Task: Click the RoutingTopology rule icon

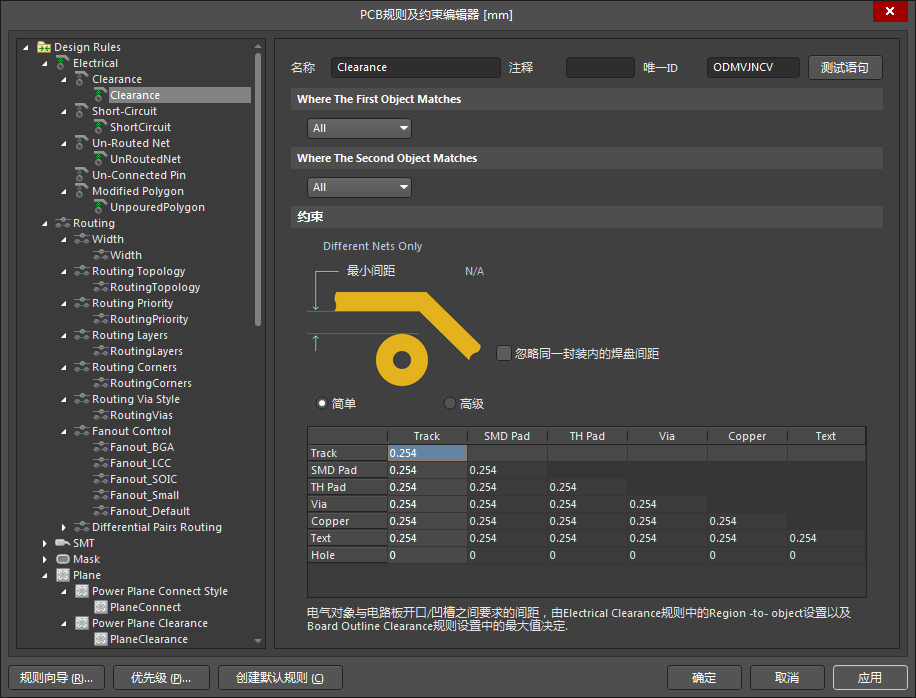Action: (x=100, y=287)
